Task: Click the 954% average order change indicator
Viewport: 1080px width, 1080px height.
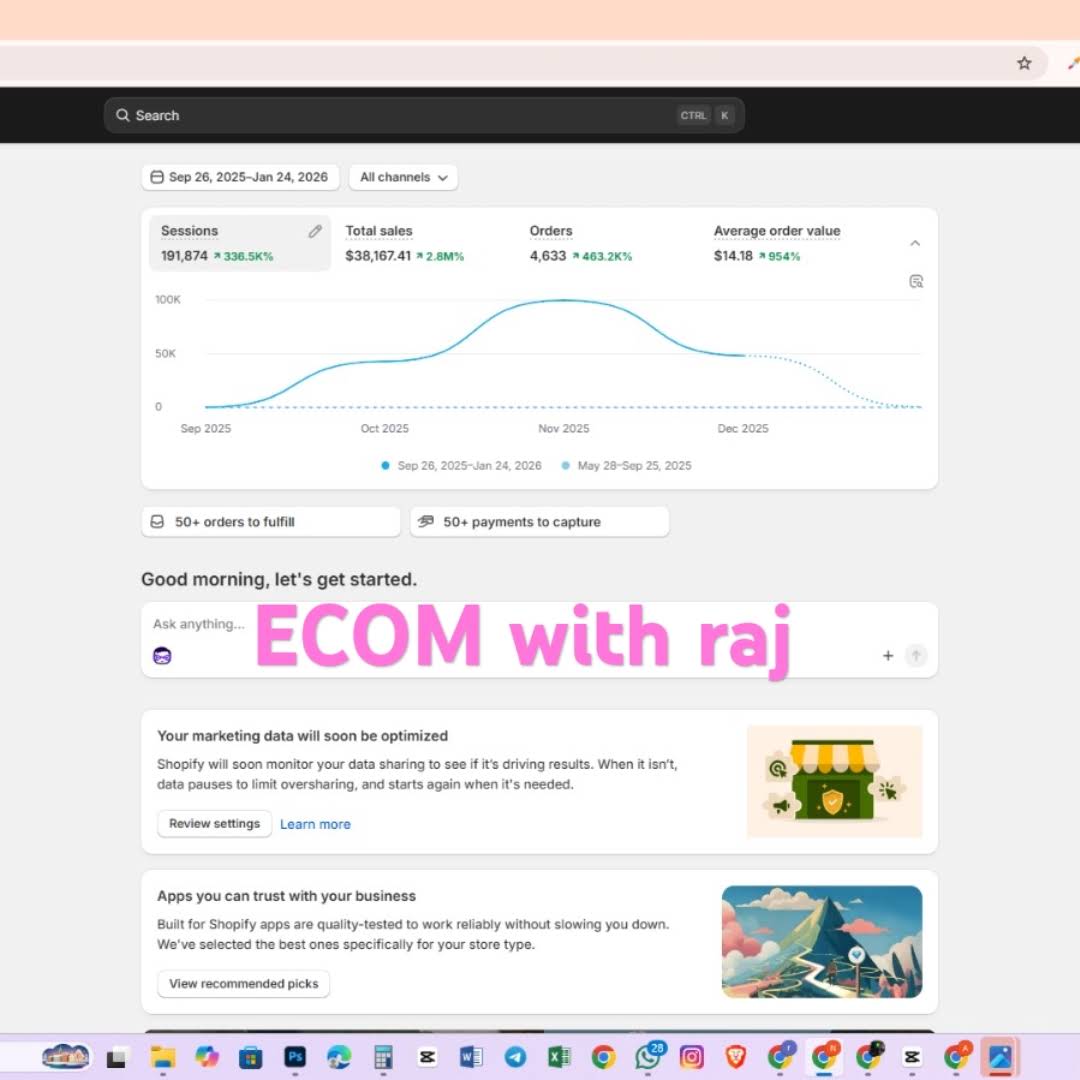Action: (x=780, y=256)
